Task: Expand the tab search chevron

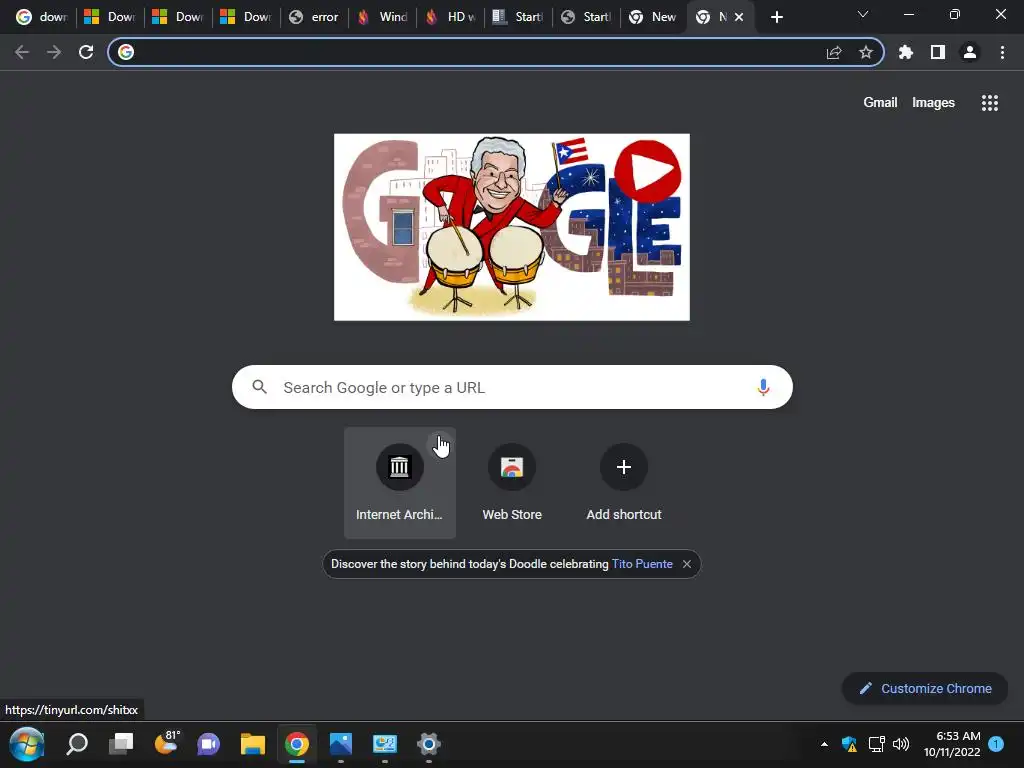Action: pyautogui.click(x=863, y=14)
